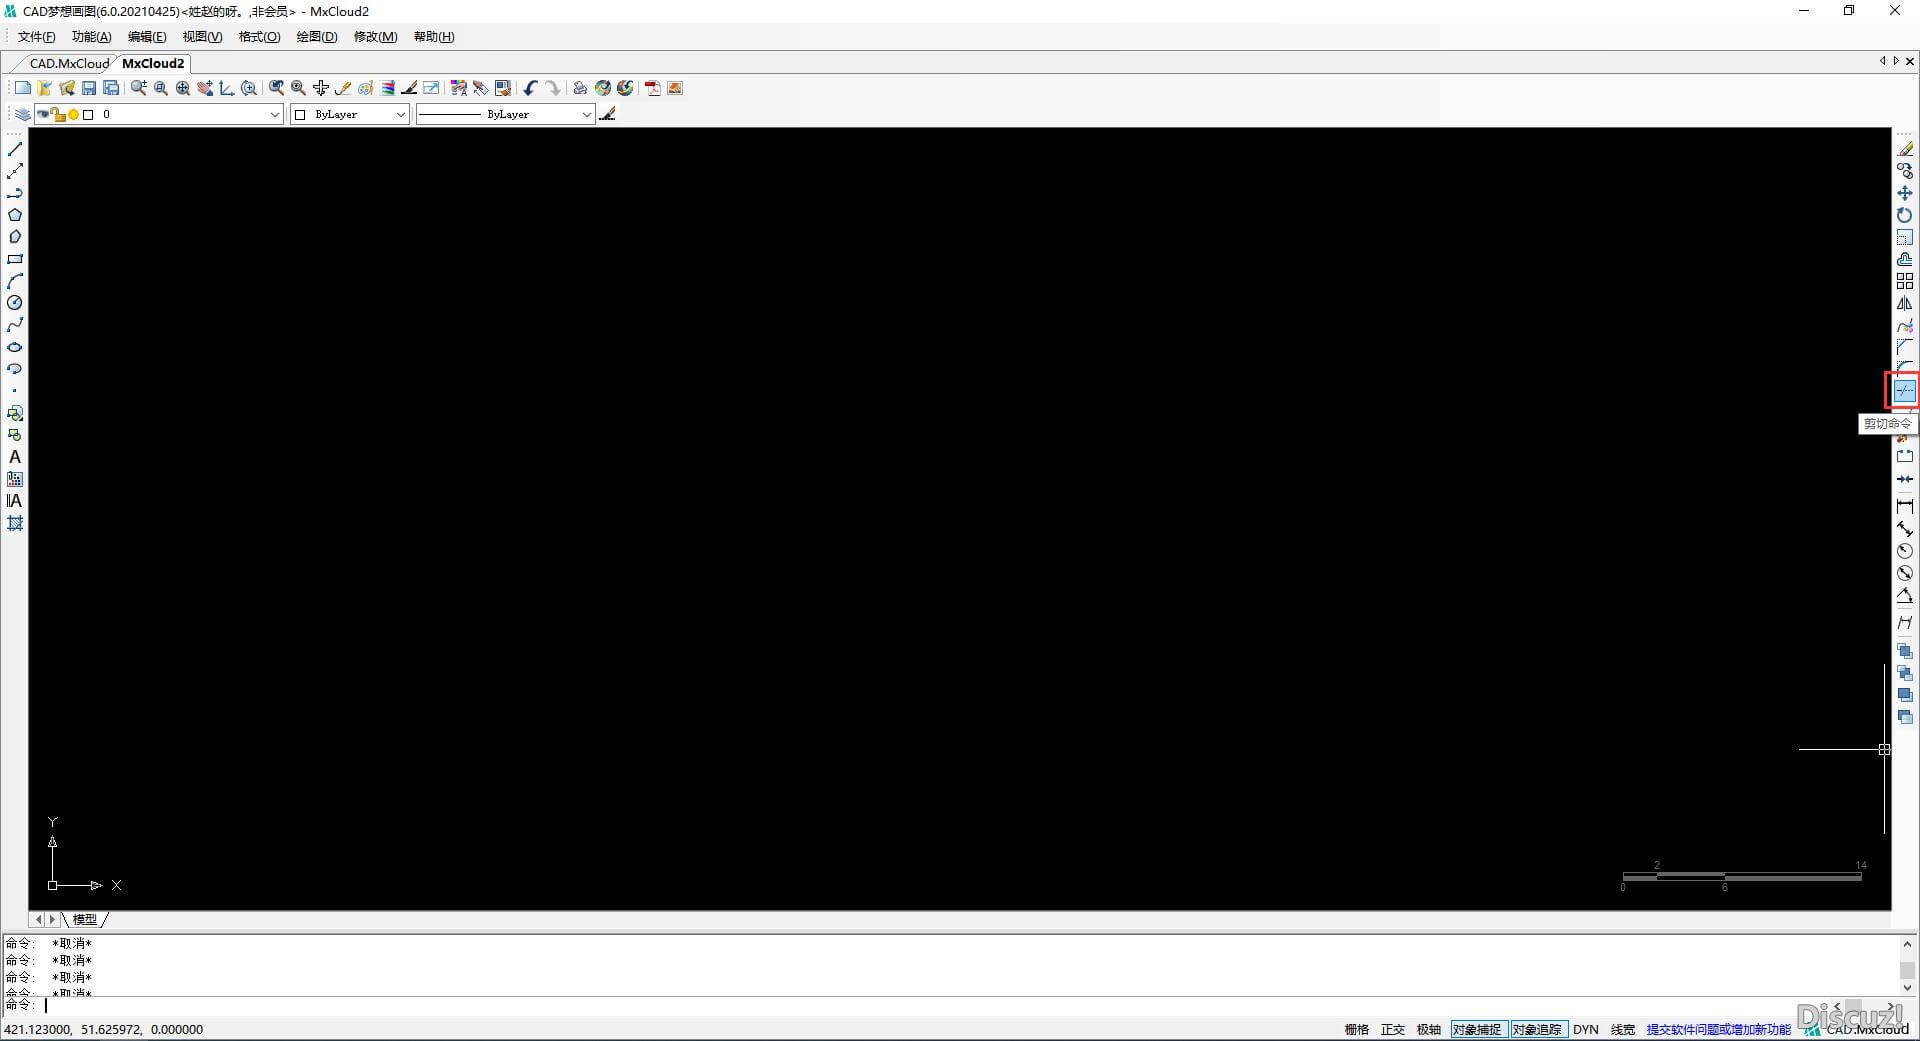Expand the layer 0 dropdown
The height and width of the screenshot is (1041, 1920).
click(275, 114)
